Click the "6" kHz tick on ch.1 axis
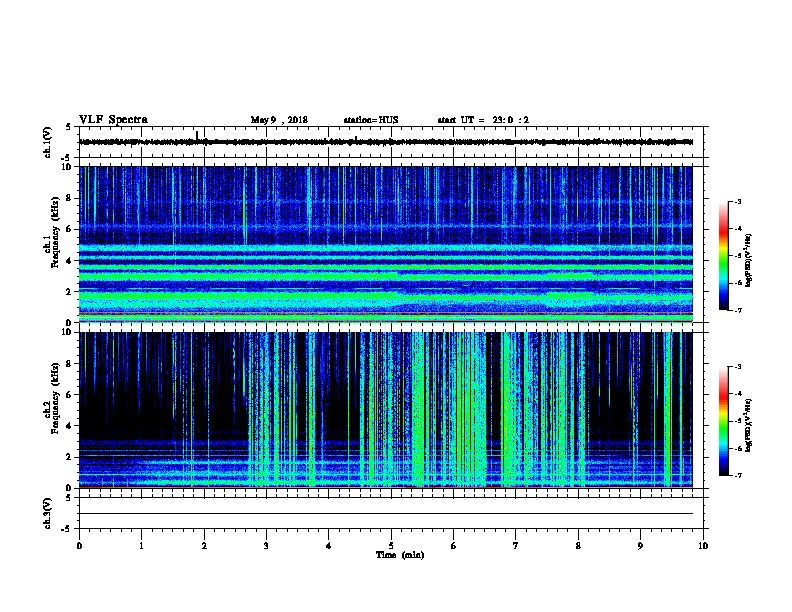 click(x=70, y=229)
